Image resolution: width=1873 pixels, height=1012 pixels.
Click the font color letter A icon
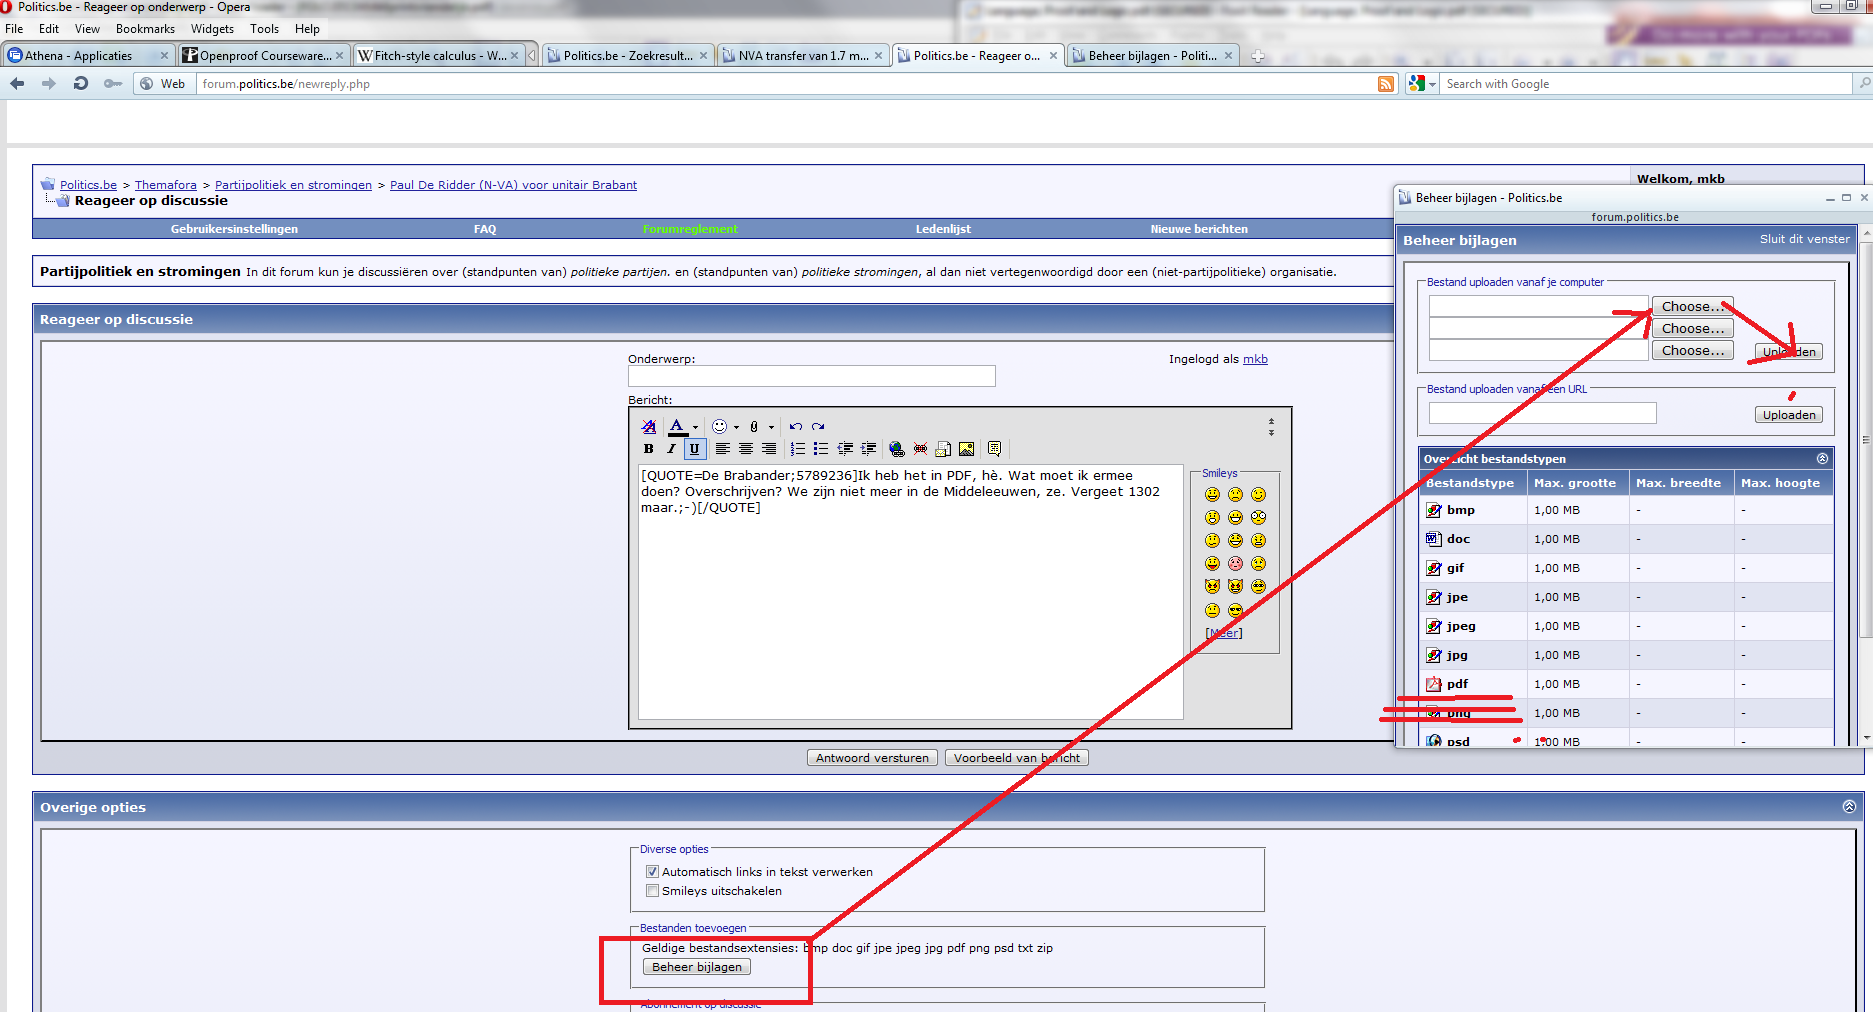677,426
